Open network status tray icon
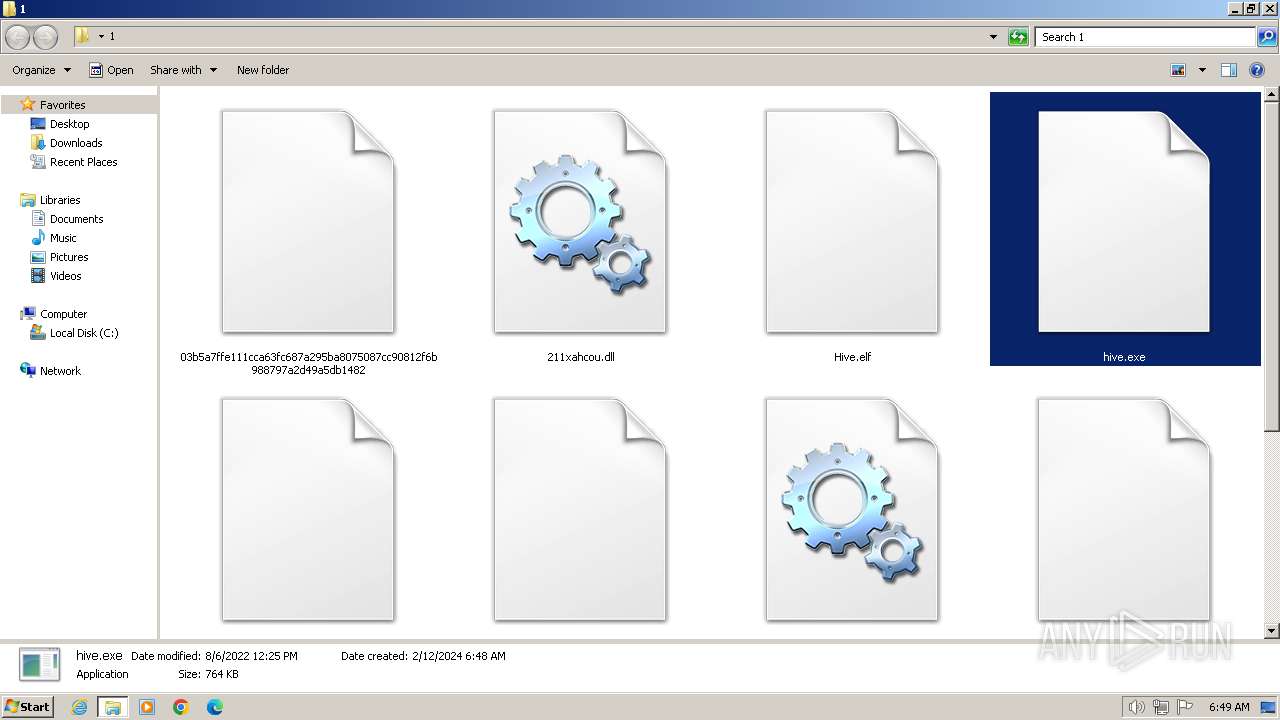The width and height of the screenshot is (1280, 720). [1161, 707]
